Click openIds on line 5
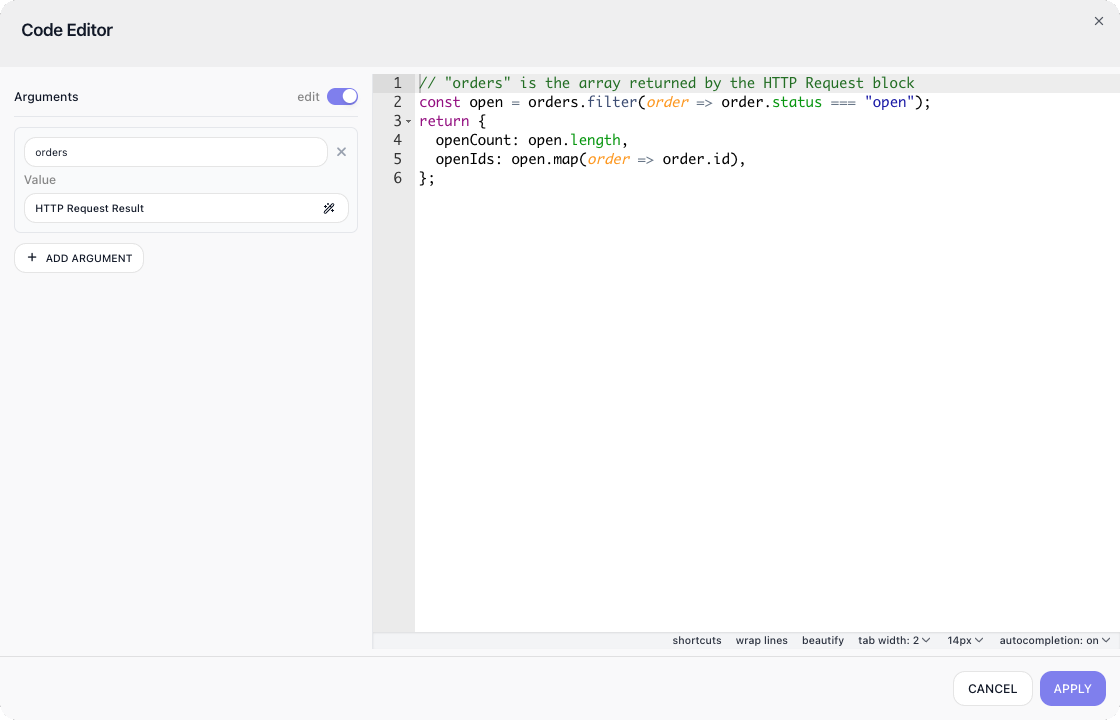The width and height of the screenshot is (1120, 720). [x=465, y=159]
